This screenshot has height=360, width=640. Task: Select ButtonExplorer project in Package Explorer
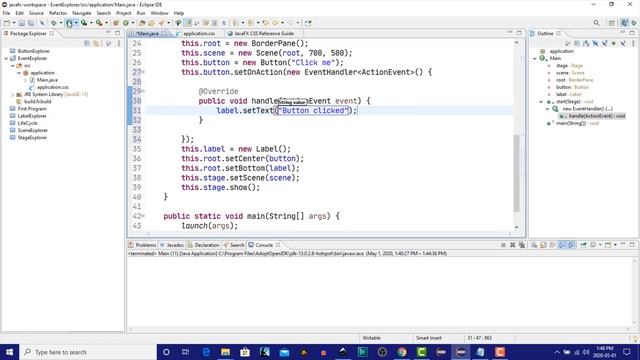click(x=33, y=51)
